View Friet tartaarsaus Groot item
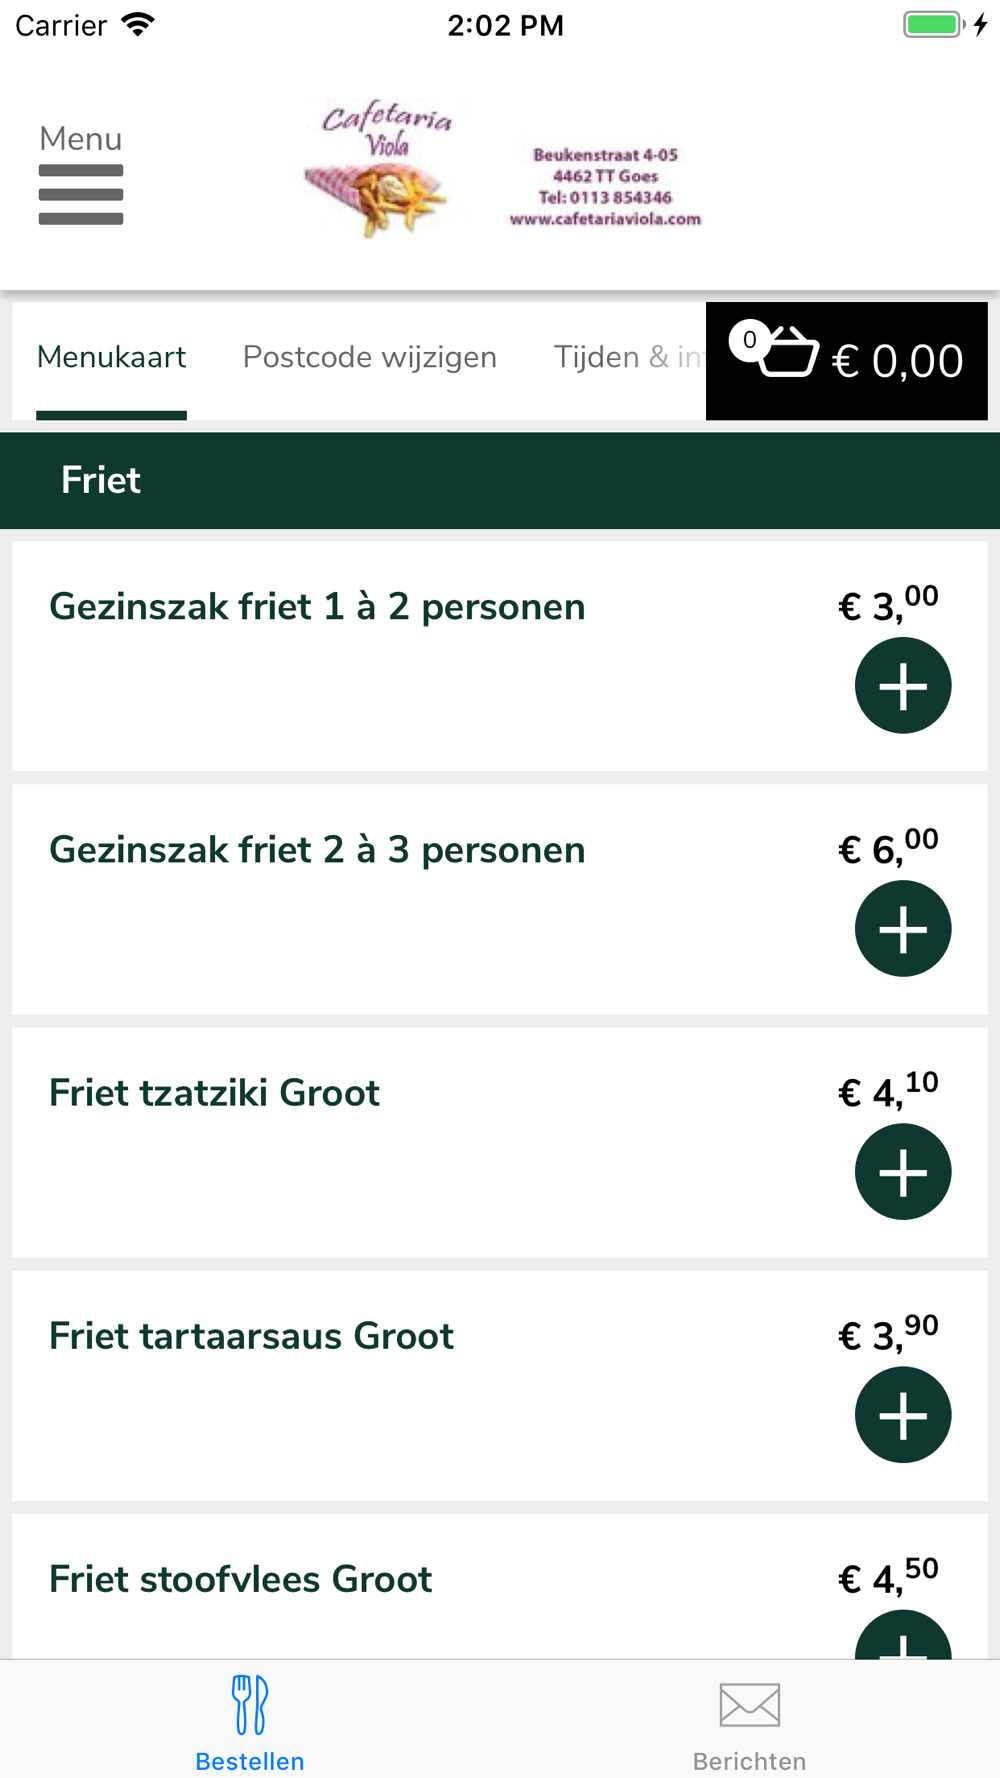Image resolution: width=1000 pixels, height=1778 pixels. (251, 1336)
